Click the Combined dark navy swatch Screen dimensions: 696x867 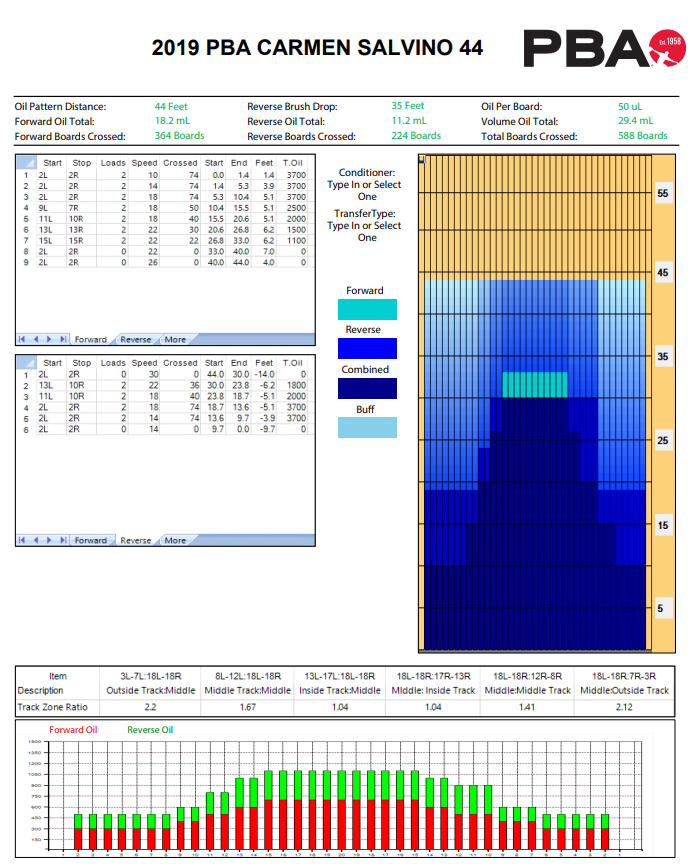[367, 388]
